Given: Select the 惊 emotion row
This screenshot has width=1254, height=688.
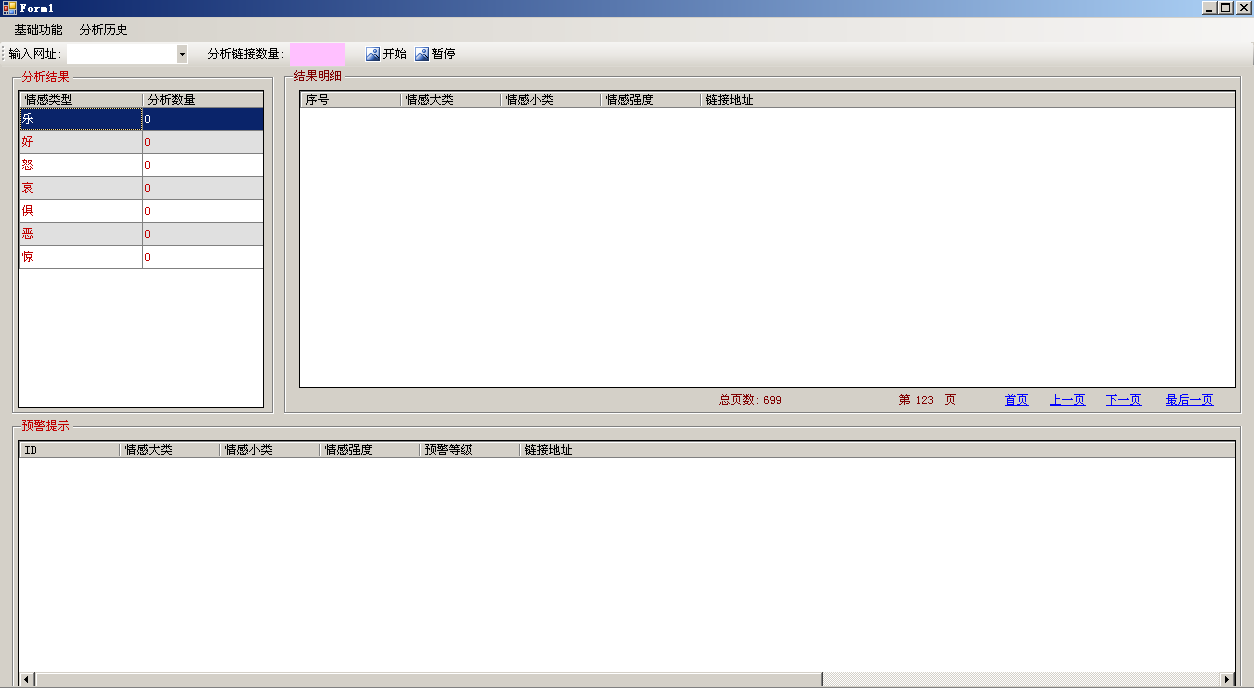Looking at the screenshot, I should [x=80, y=257].
